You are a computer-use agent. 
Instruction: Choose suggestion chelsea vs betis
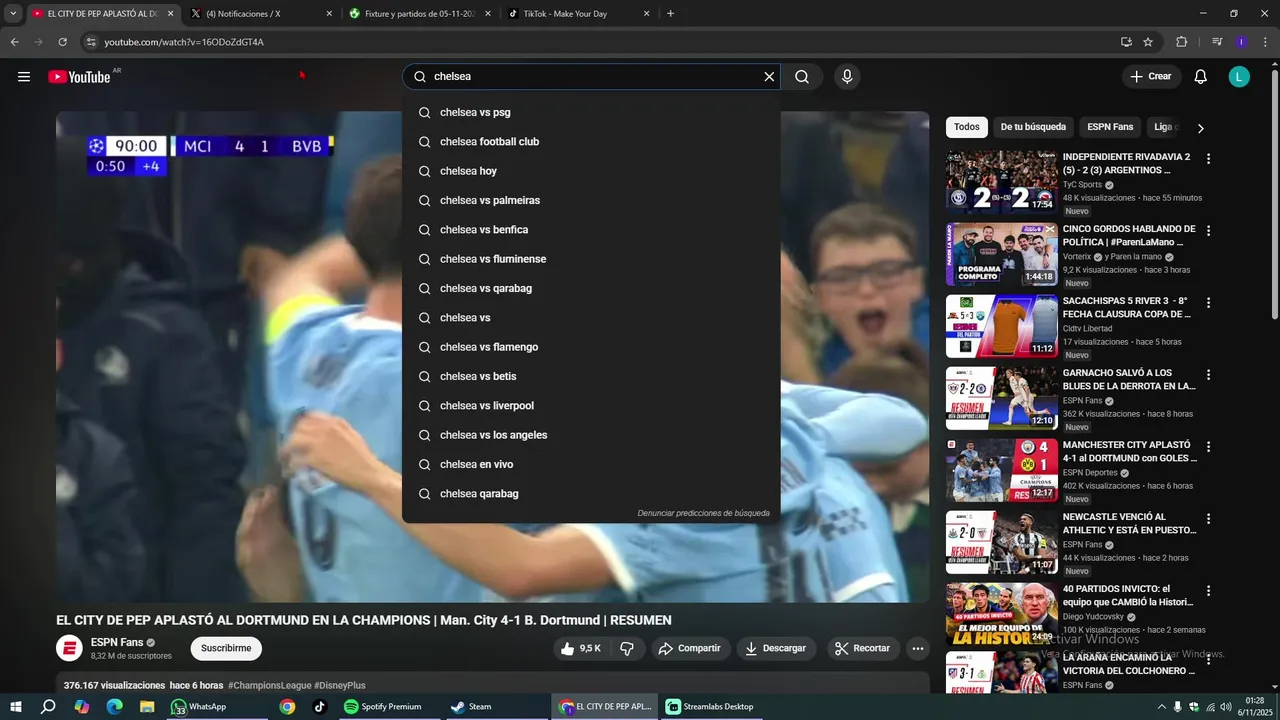(591, 377)
